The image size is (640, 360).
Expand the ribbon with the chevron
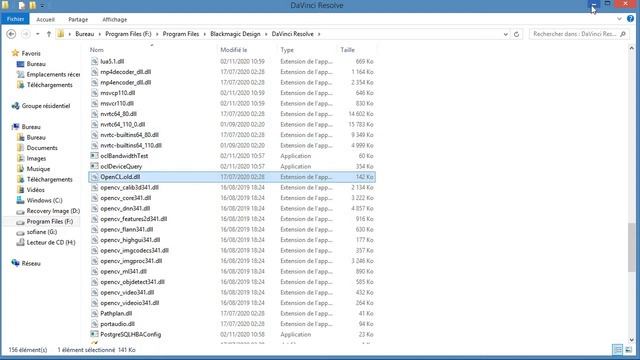619,19
